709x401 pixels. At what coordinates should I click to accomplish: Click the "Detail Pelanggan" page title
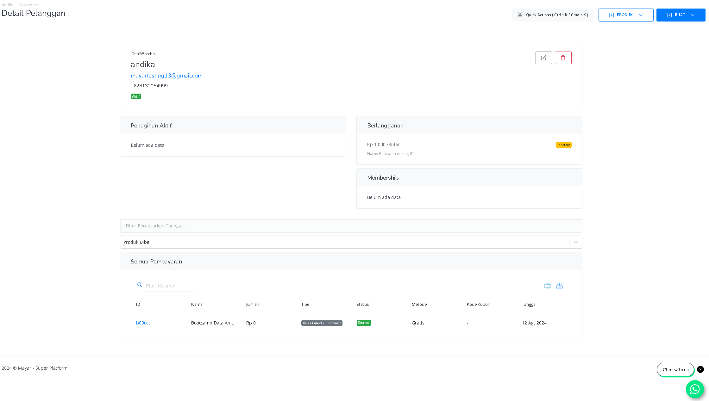pos(33,13)
